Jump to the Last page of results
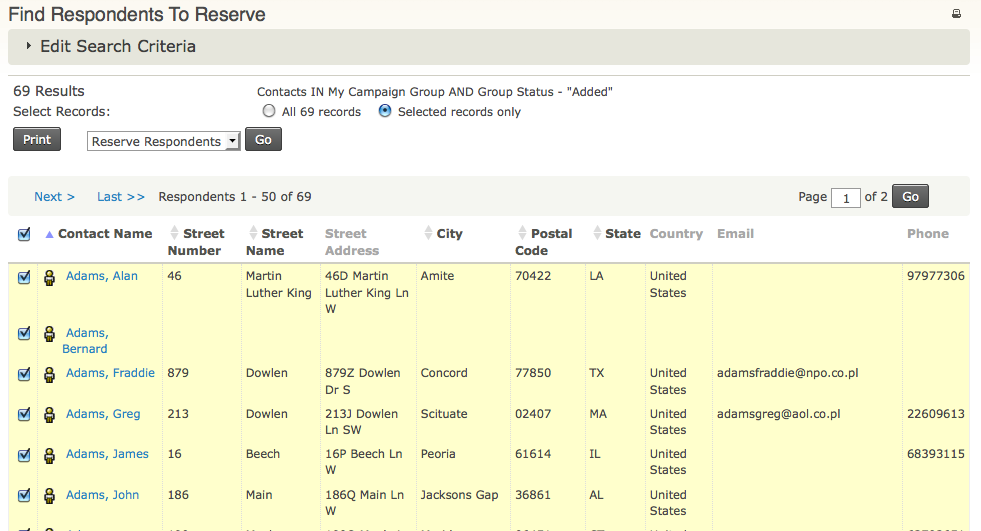This screenshot has width=981, height=531. [120, 197]
